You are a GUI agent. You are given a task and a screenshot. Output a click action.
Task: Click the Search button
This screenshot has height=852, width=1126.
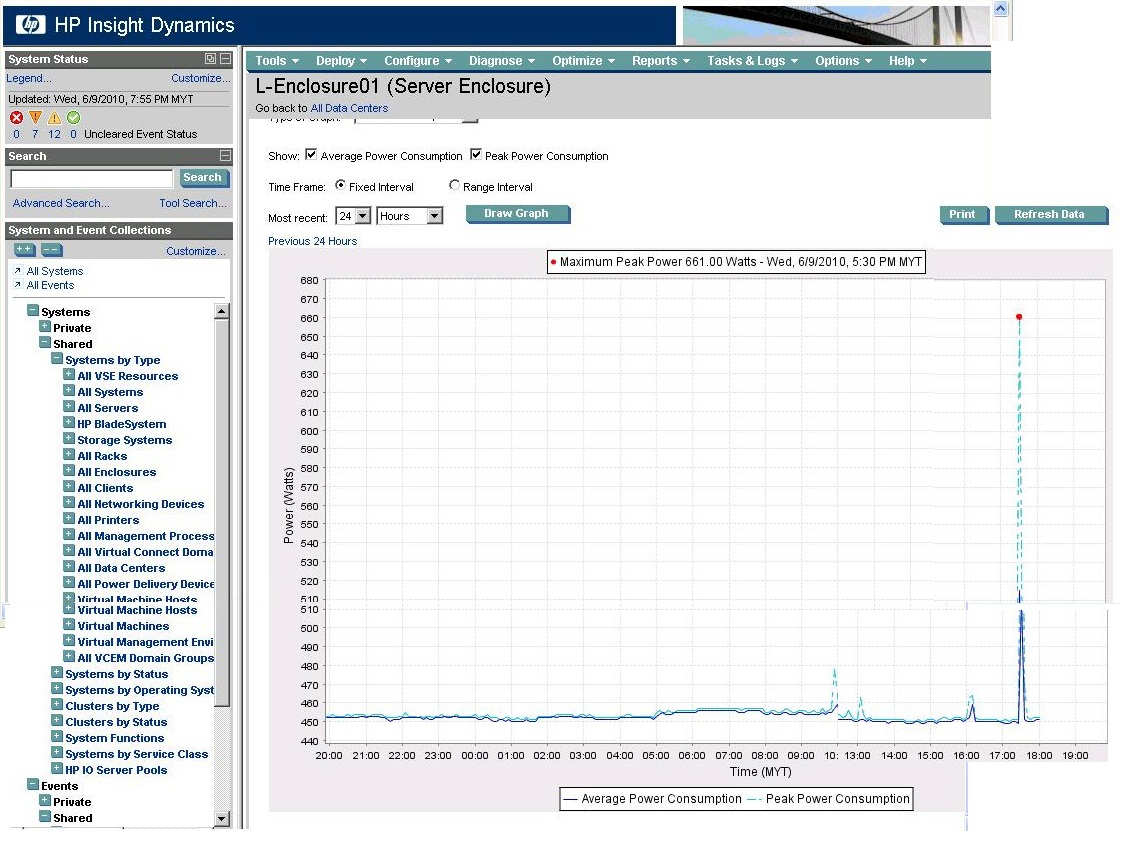pyautogui.click(x=203, y=177)
